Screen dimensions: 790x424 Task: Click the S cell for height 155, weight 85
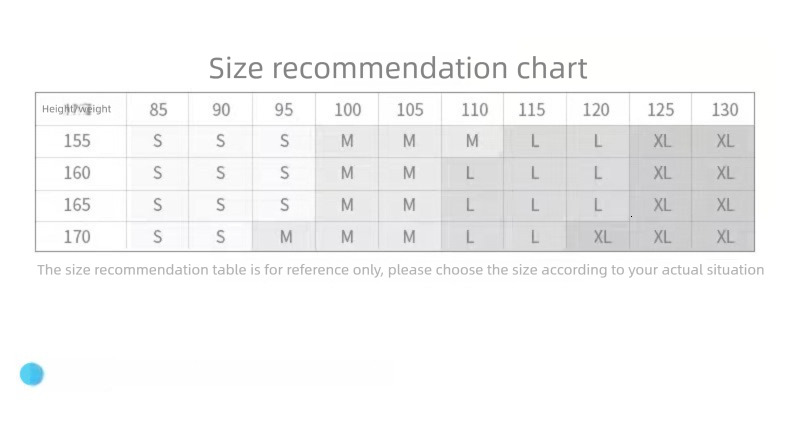[158, 141]
